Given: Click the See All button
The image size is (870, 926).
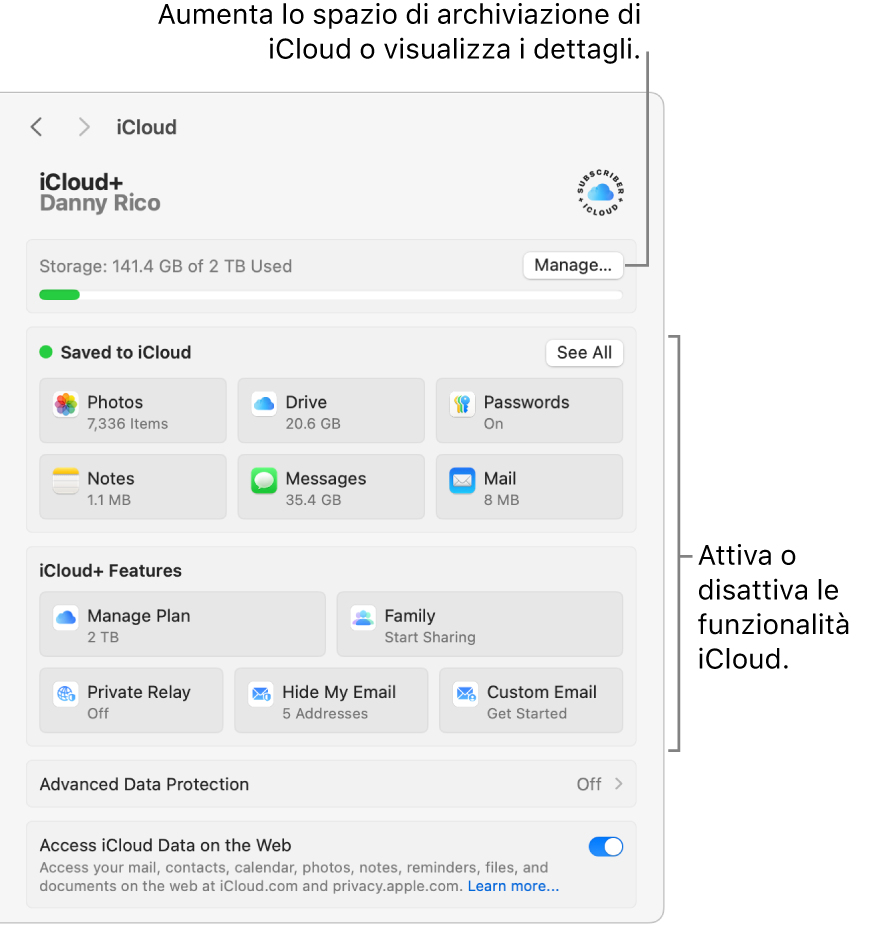Looking at the screenshot, I should pos(584,353).
